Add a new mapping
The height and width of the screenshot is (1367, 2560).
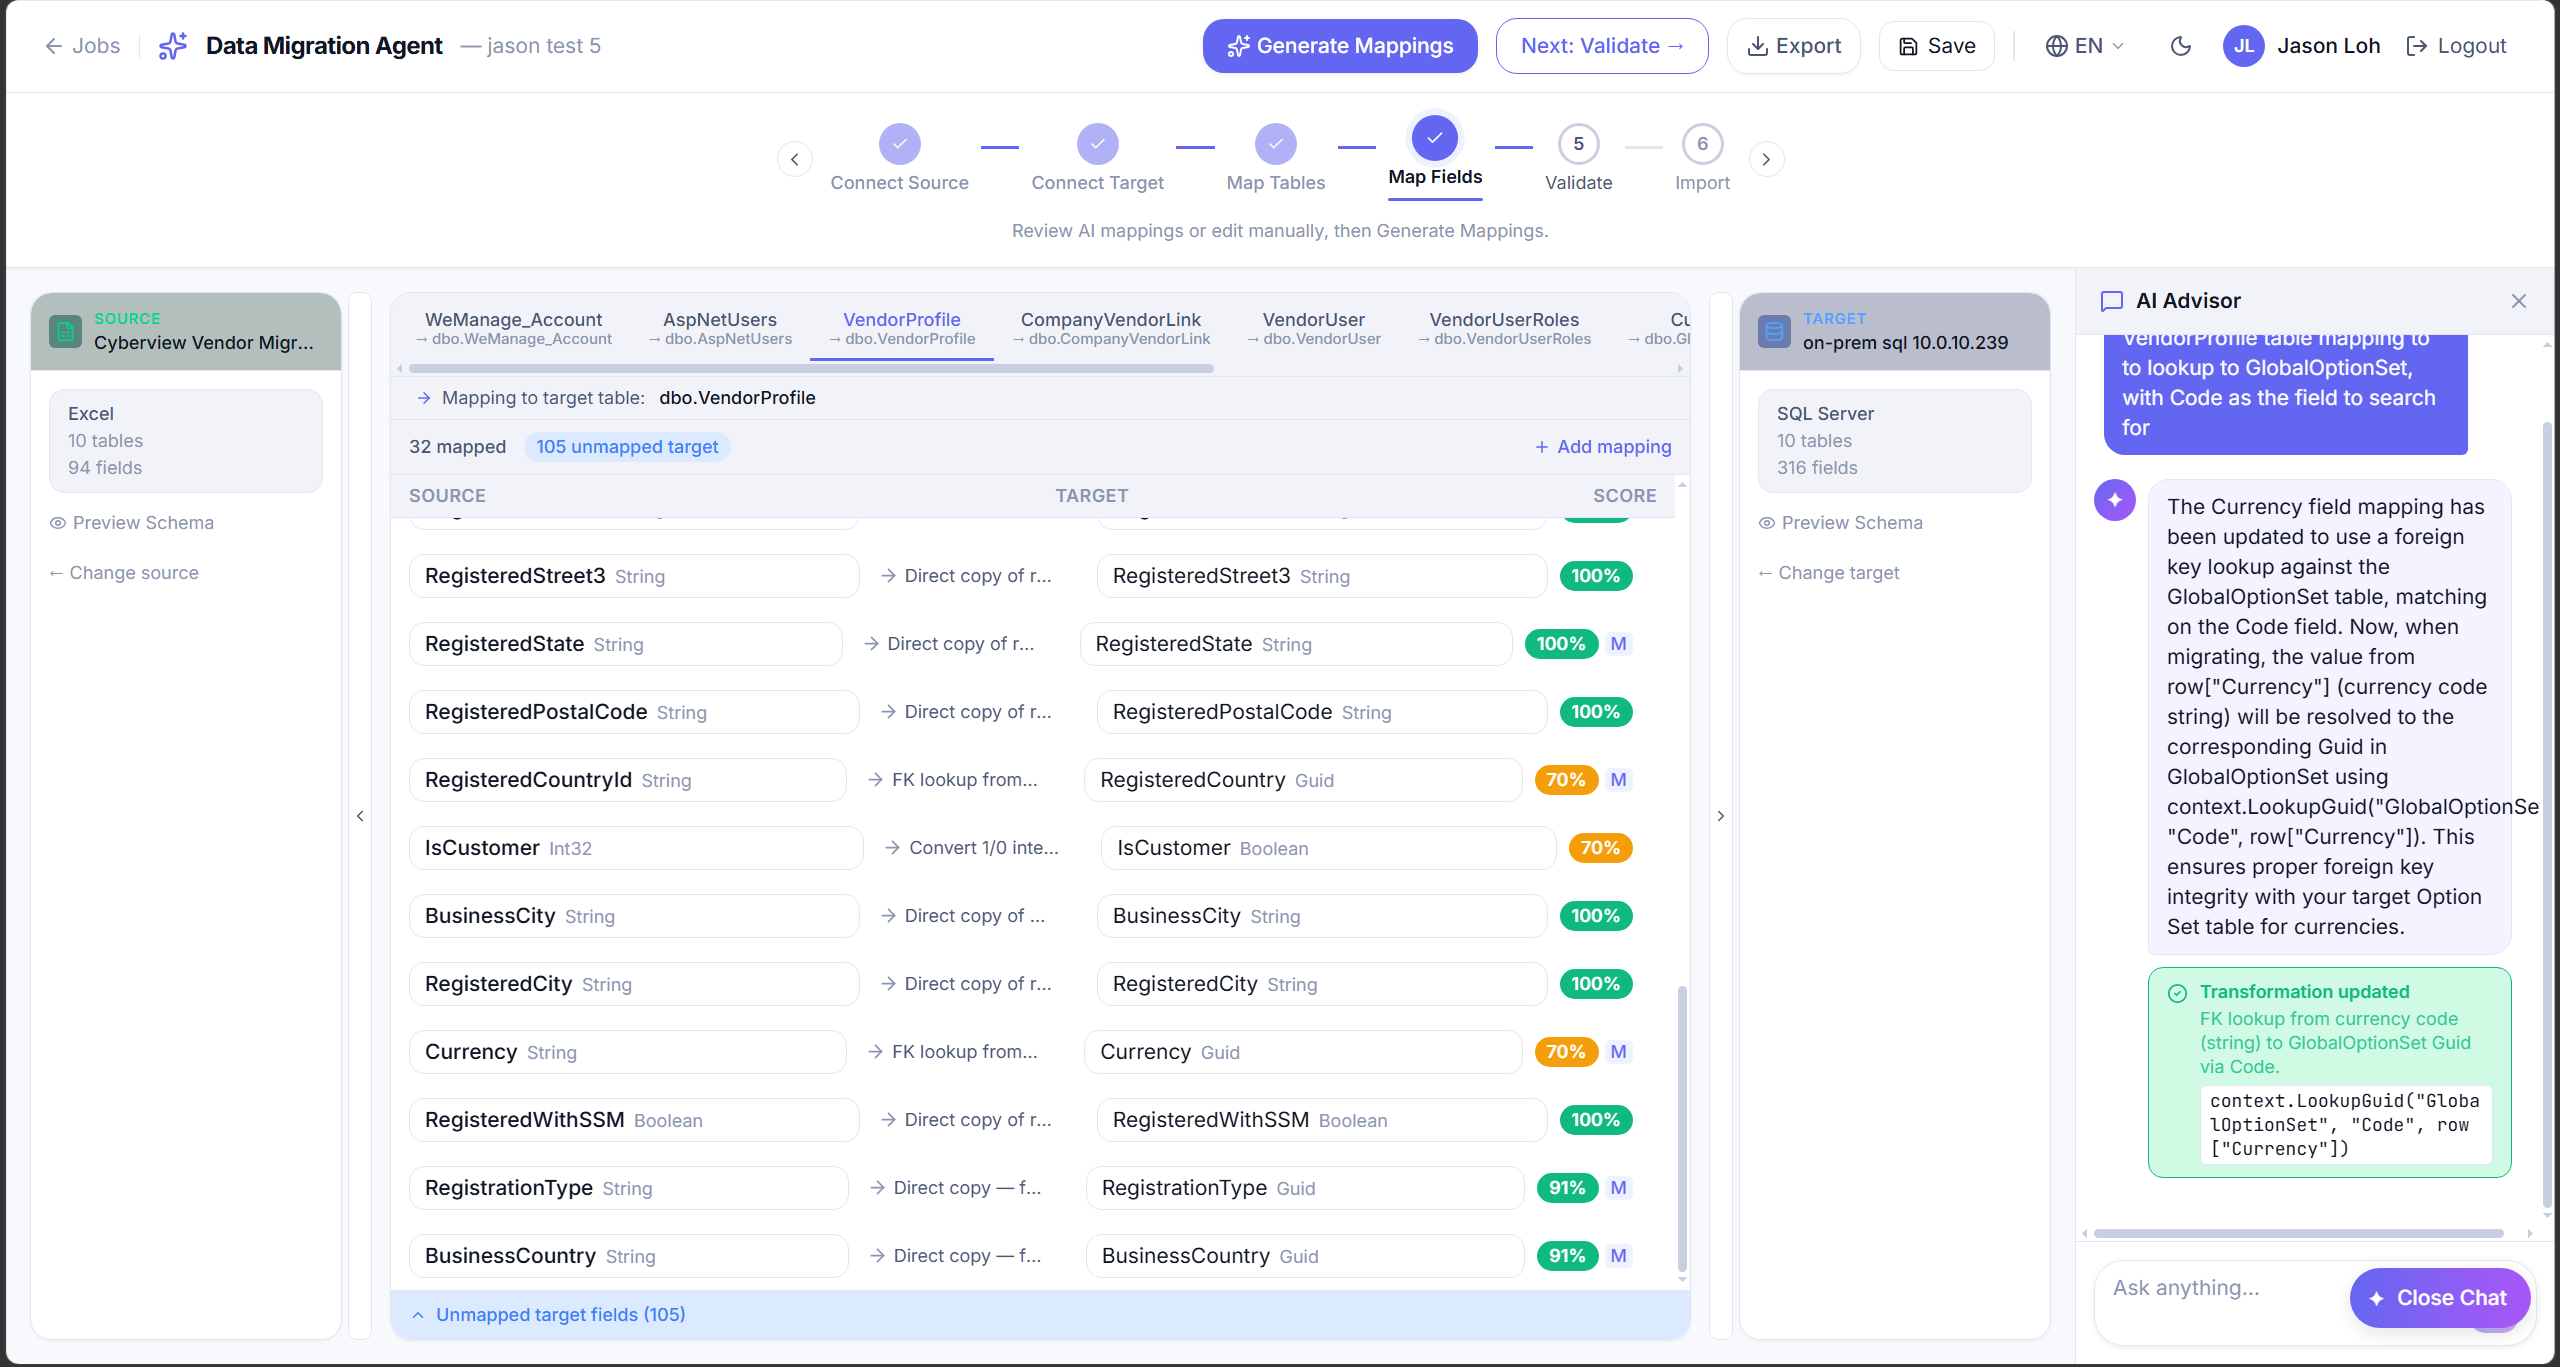1603,447
